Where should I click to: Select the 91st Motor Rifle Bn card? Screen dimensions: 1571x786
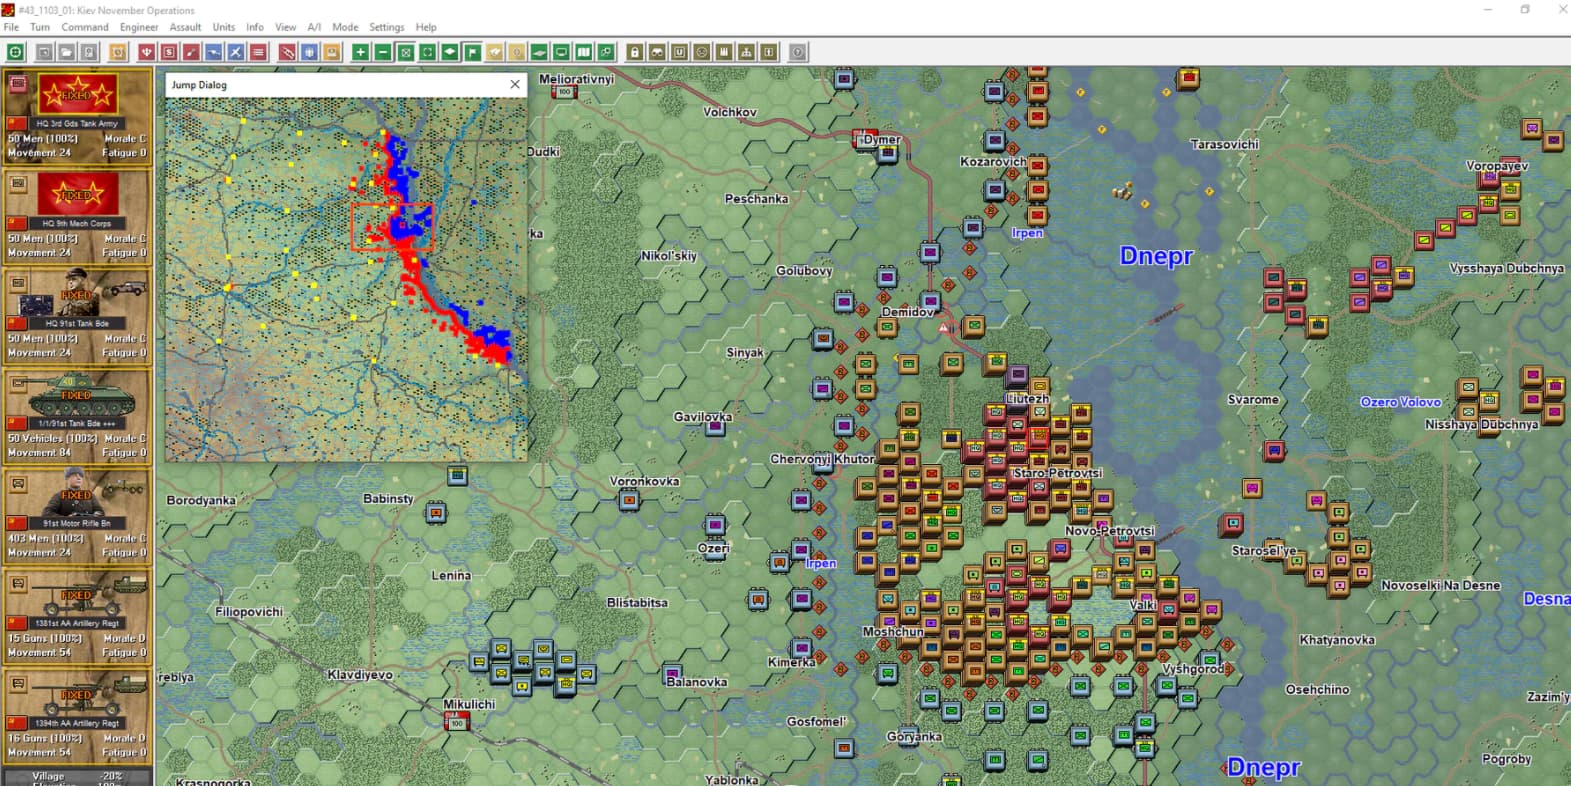pyautogui.click(x=77, y=516)
